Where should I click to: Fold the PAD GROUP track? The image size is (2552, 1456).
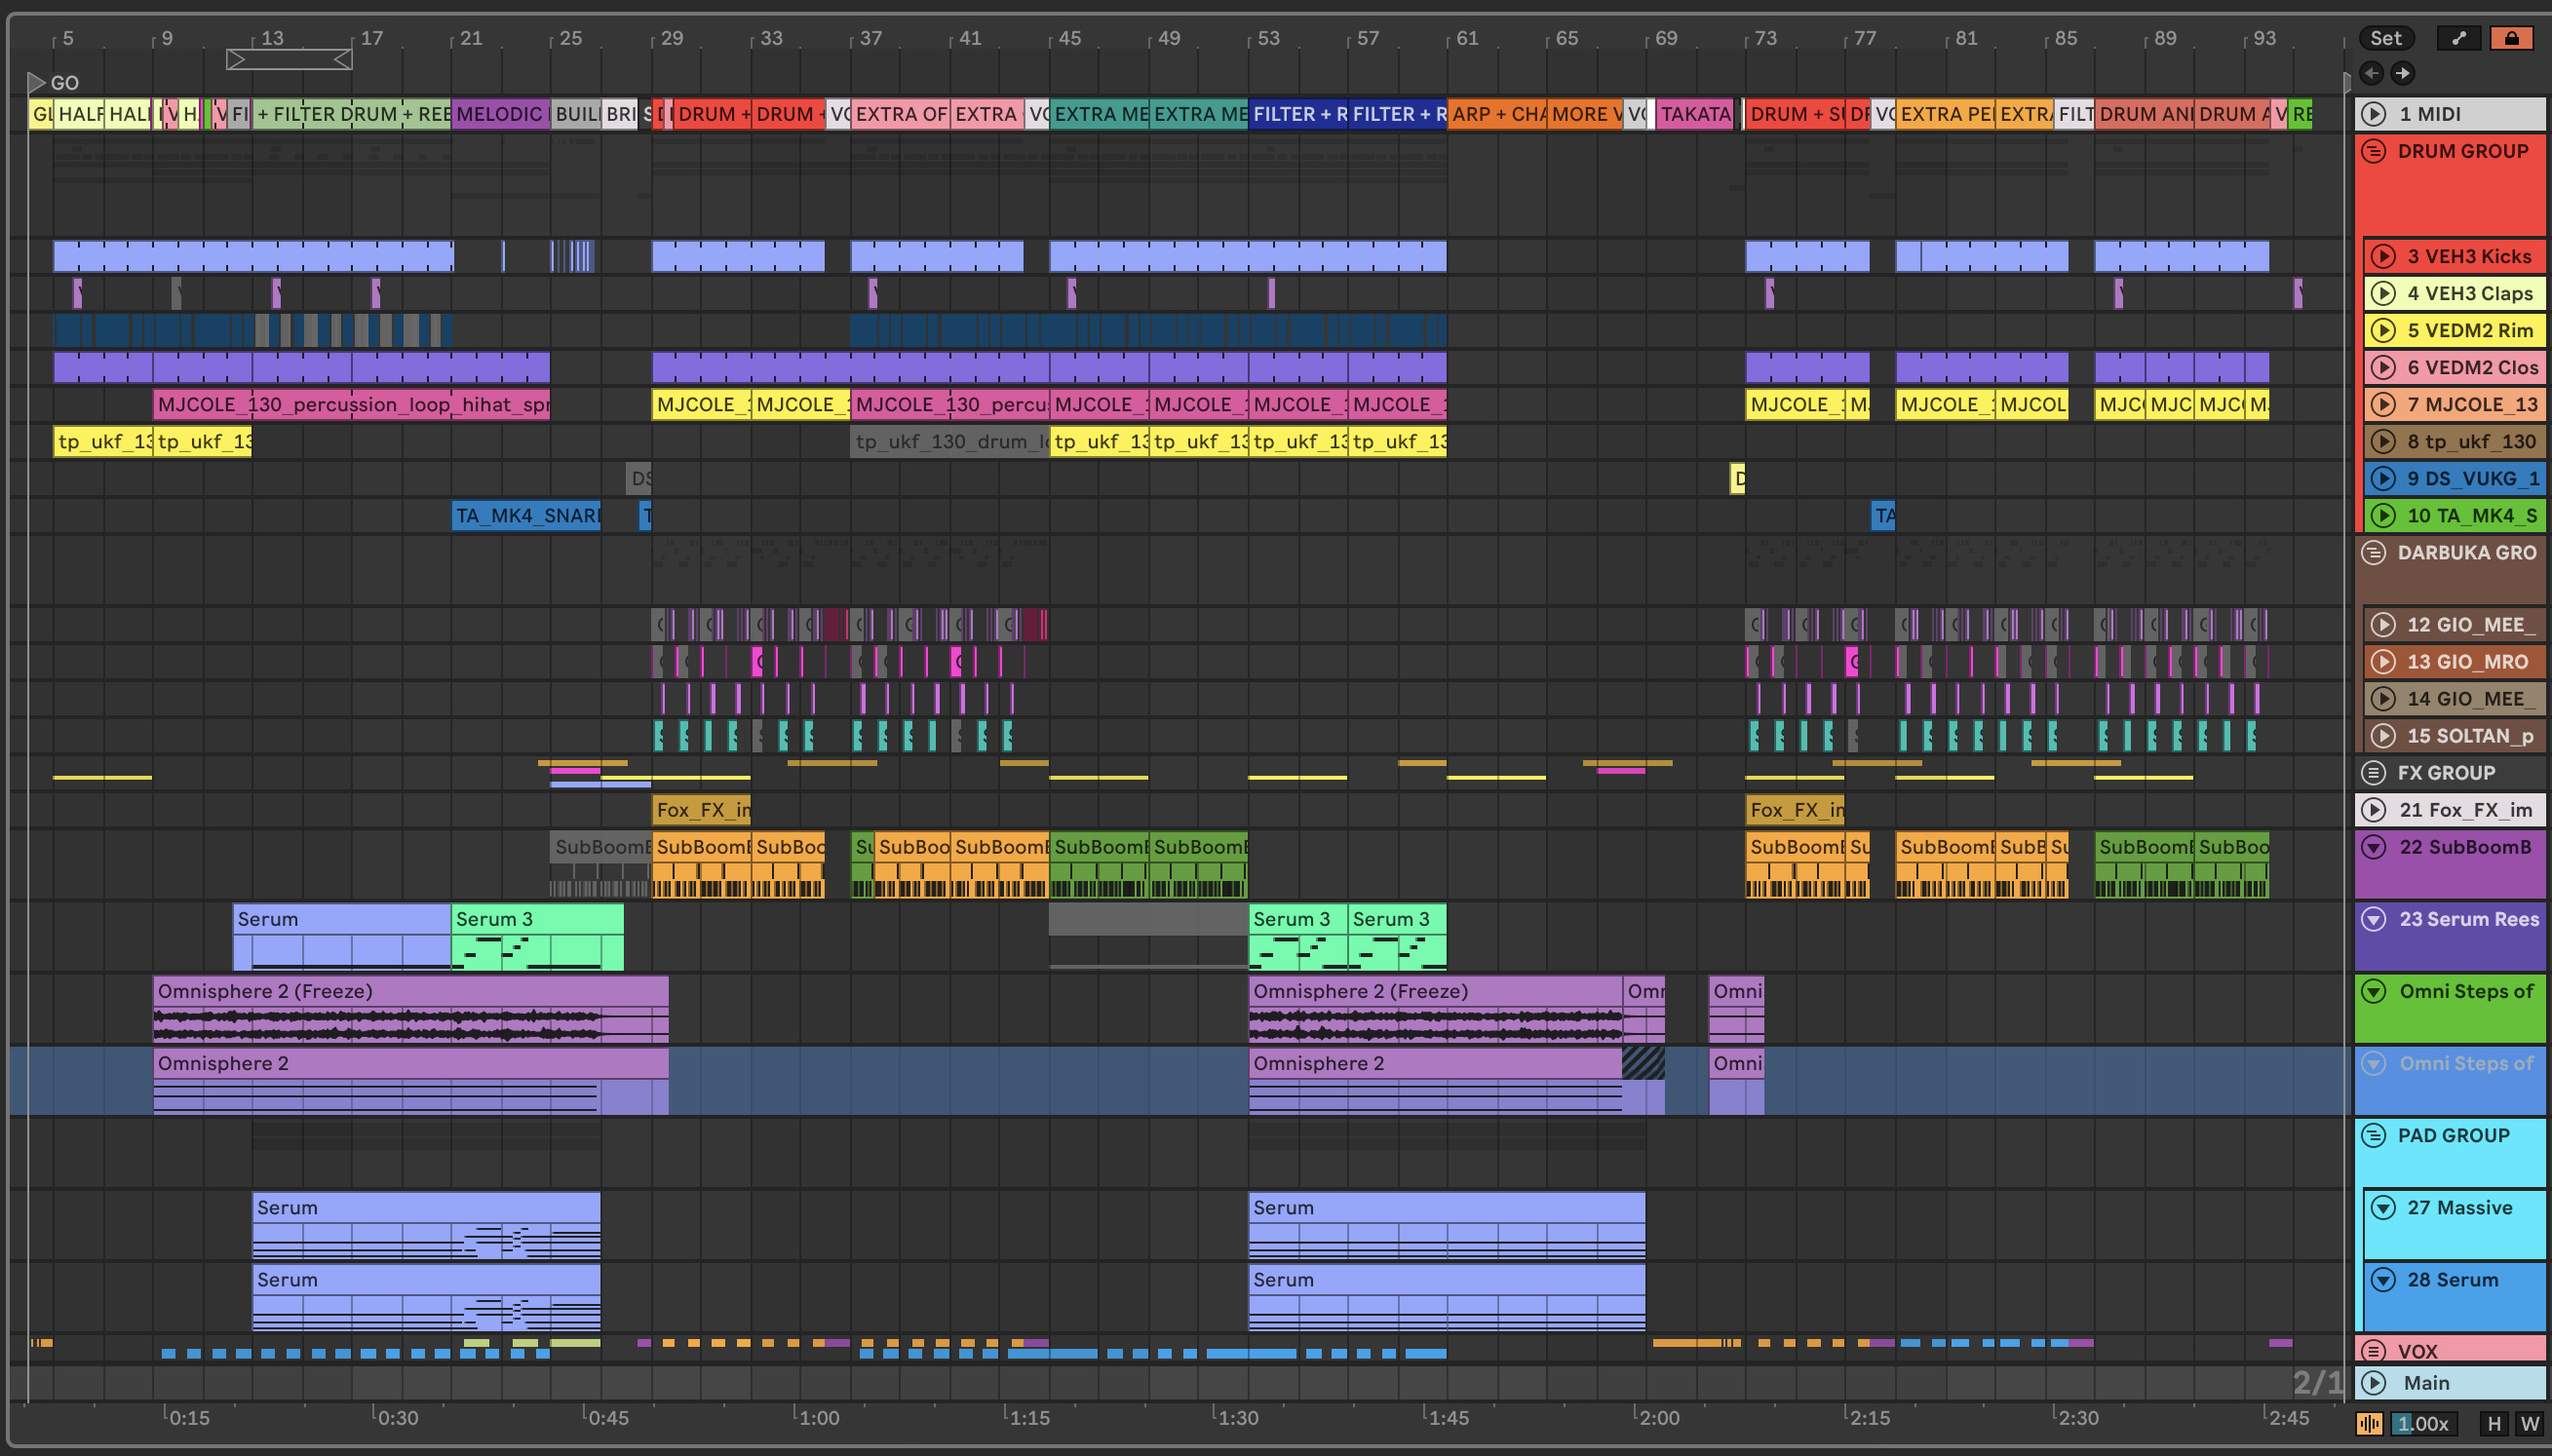click(x=2373, y=1136)
